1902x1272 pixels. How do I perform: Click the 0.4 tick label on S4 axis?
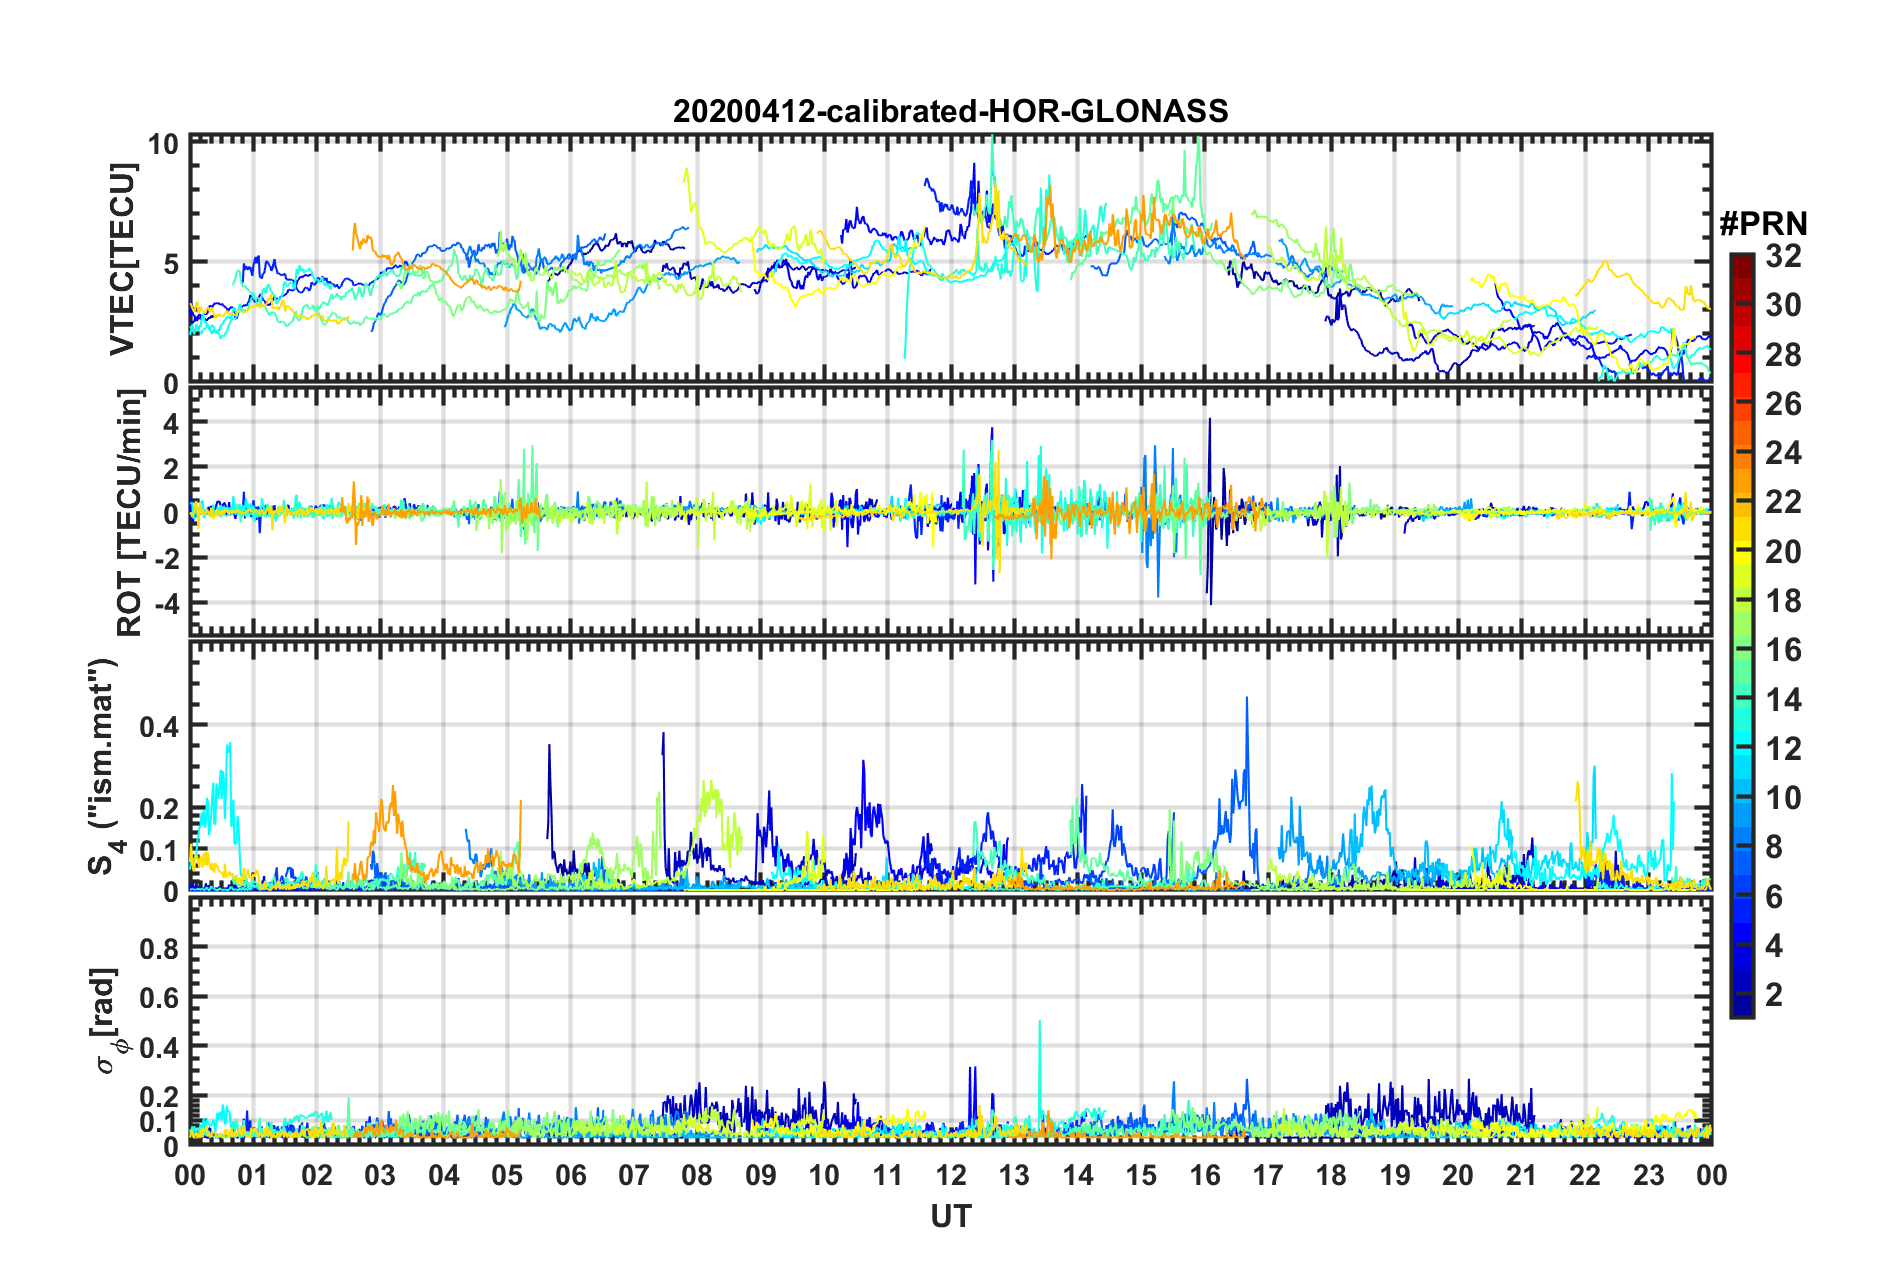click(159, 726)
